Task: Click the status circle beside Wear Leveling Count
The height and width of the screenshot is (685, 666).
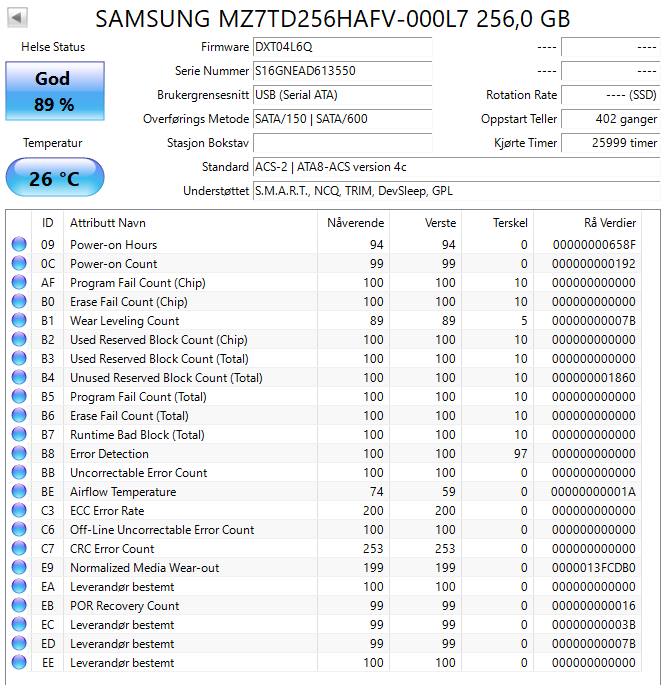Action: coord(19,321)
